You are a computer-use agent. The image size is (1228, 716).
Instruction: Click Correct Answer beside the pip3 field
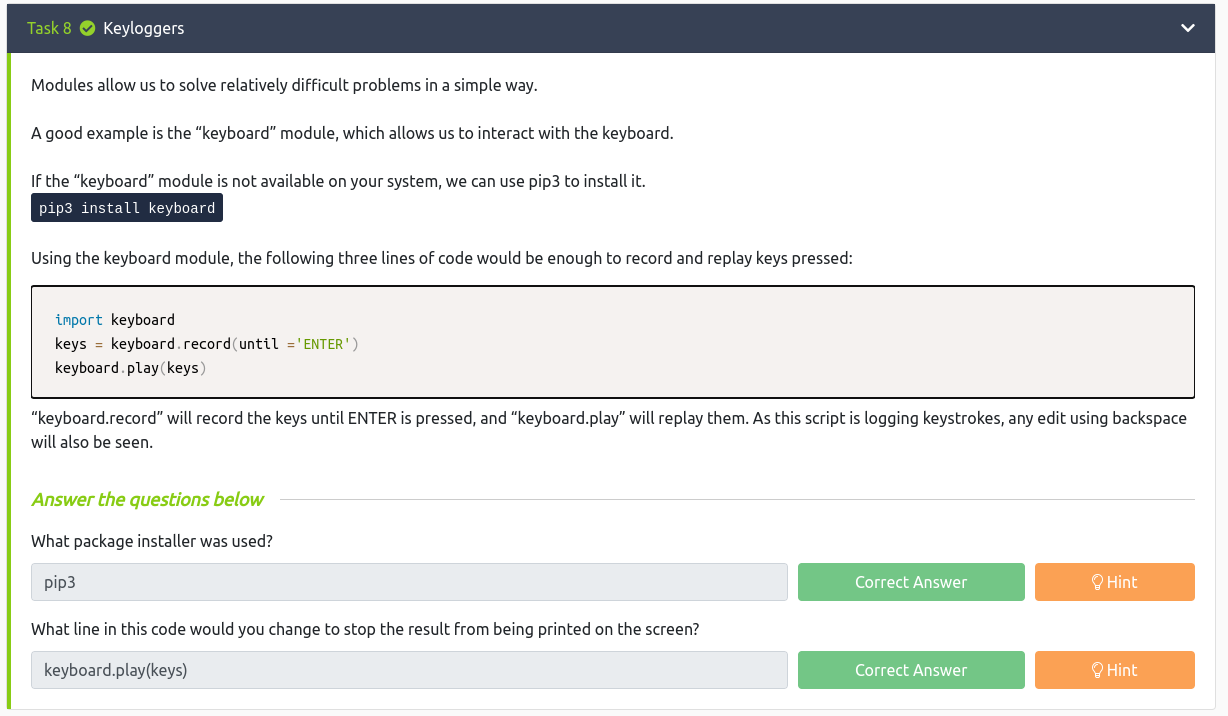(x=910, y=582)
